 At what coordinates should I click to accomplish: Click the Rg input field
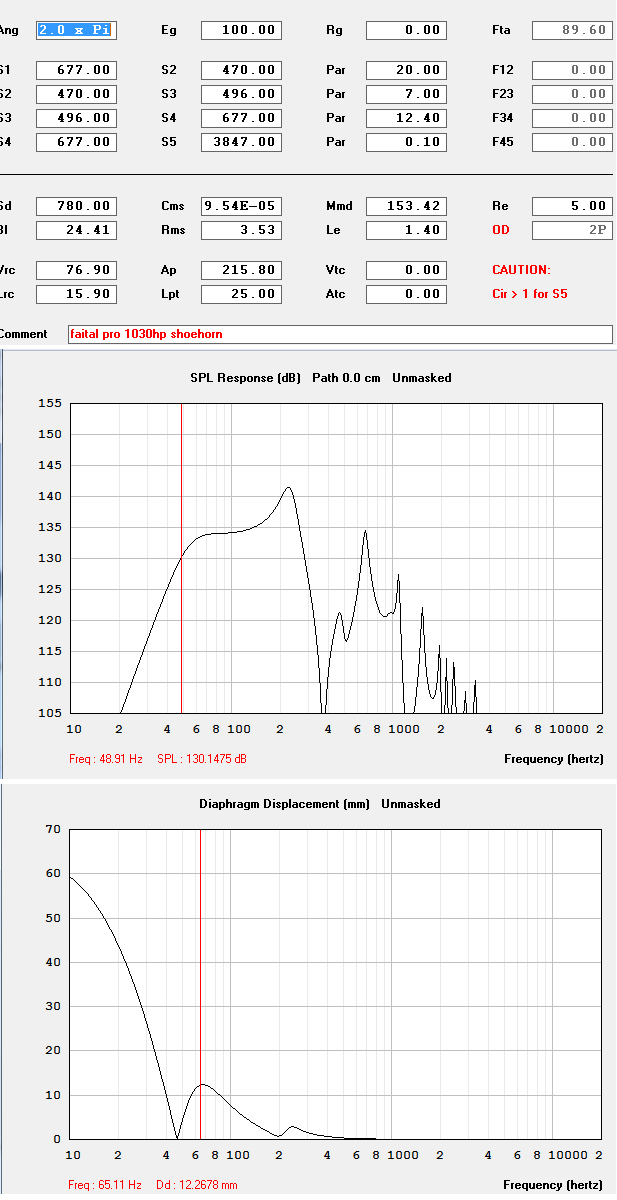click(406, 30)
